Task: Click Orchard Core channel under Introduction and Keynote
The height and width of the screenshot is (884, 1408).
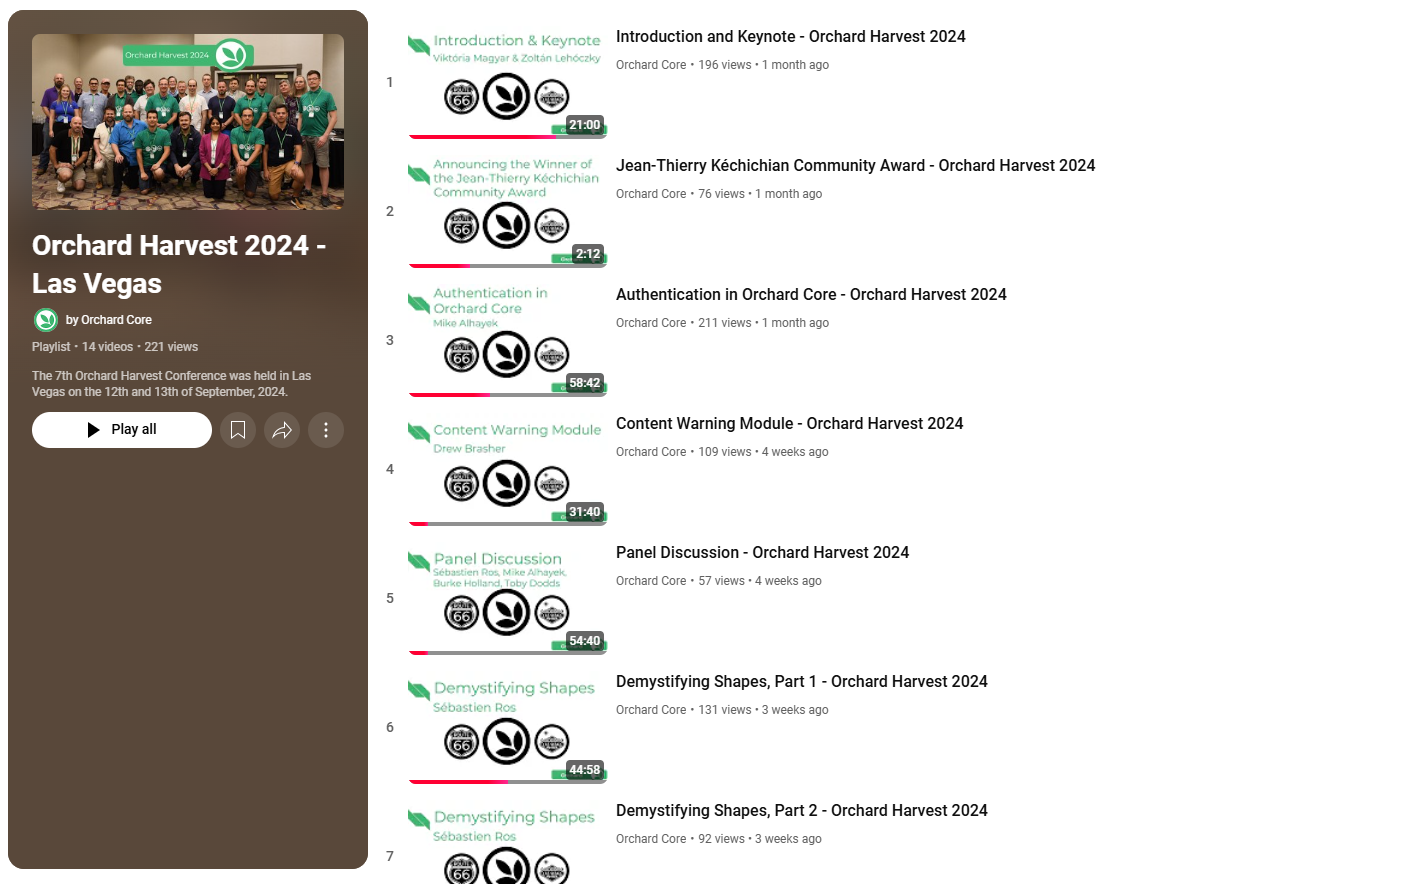Action: point(651,65)
